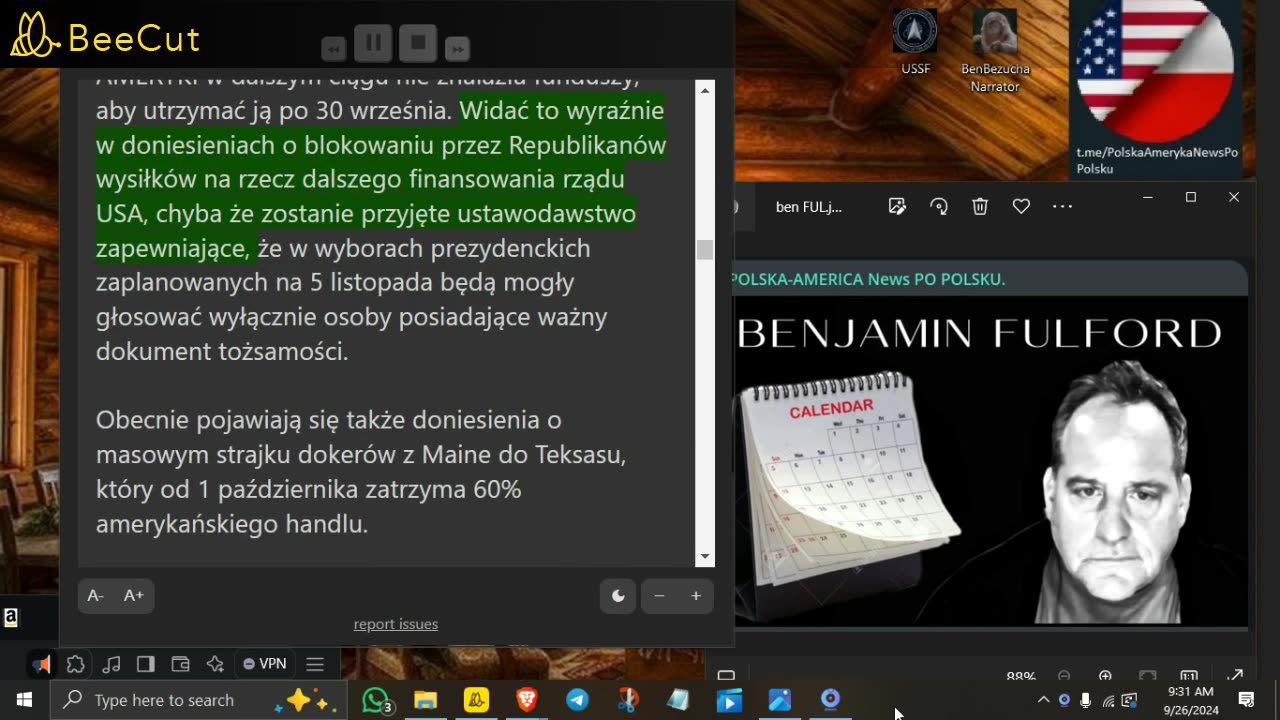Maximize the Photos window
Screen dimensions: 1280x720
[1191, 197]
